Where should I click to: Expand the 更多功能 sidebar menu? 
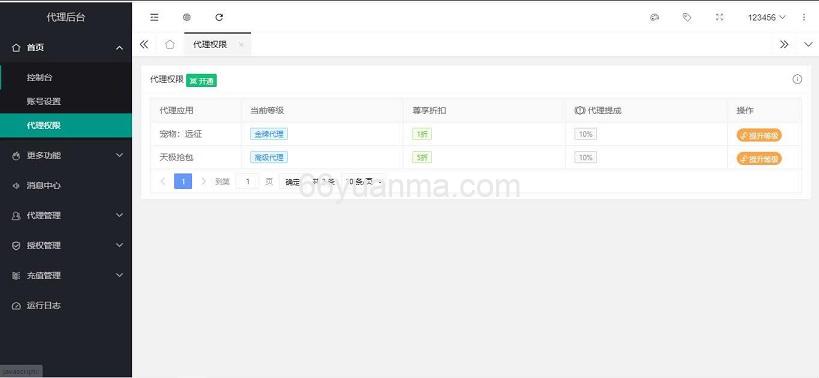(66, 155)
